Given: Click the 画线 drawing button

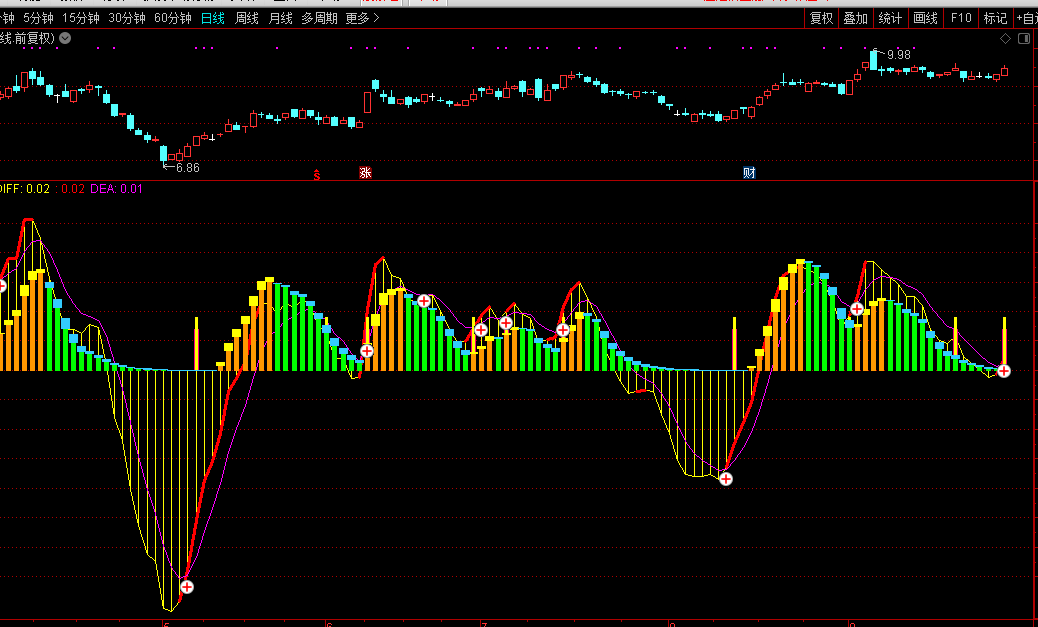Looking at the screenshot, I should coord(925,18).
